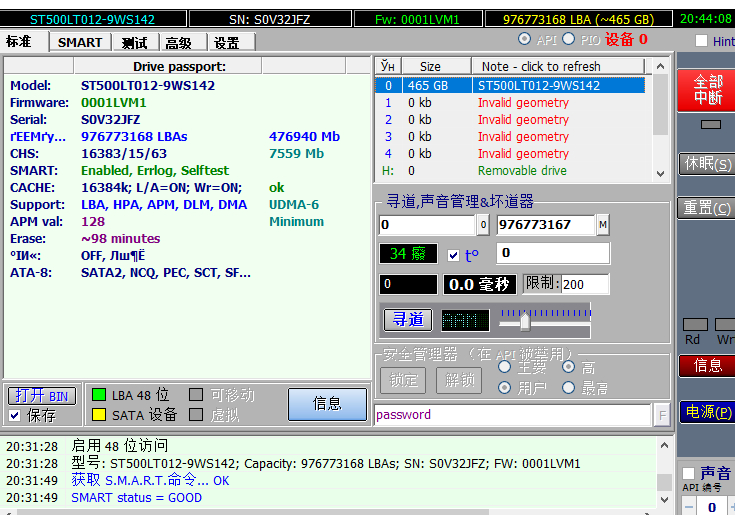Click the green temperature display
Image resolution: width=735 pixels, height=515 pixels.
408,254
